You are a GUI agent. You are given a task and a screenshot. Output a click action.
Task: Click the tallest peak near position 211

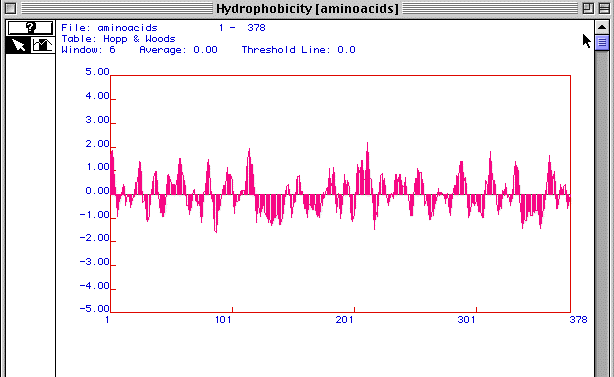click(367, 168)
